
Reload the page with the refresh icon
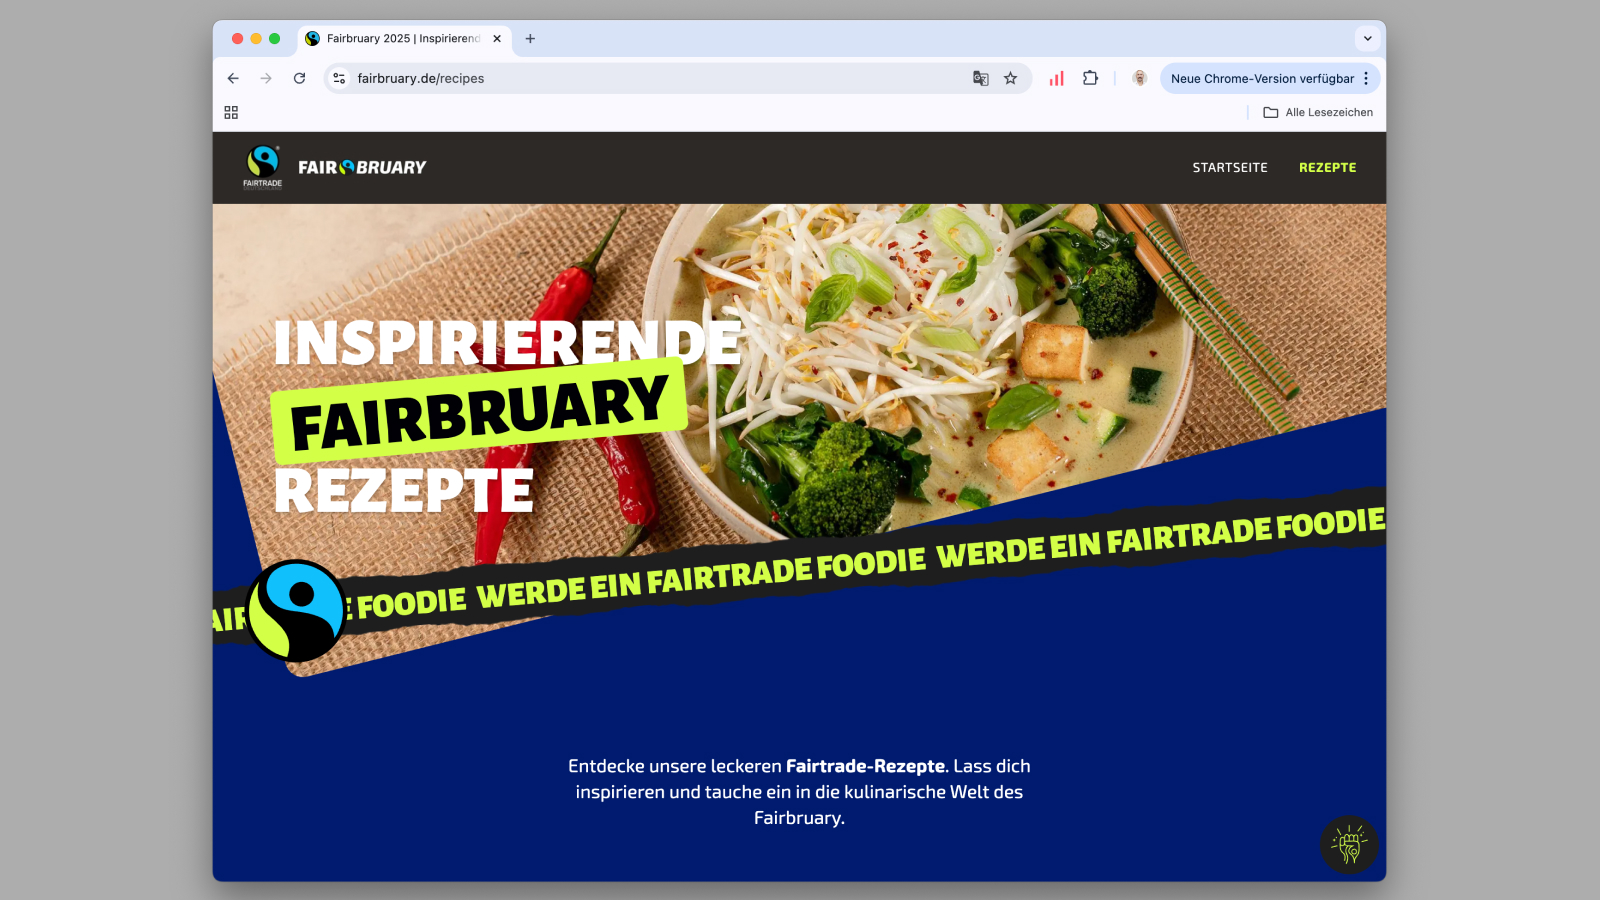(299, 78)
